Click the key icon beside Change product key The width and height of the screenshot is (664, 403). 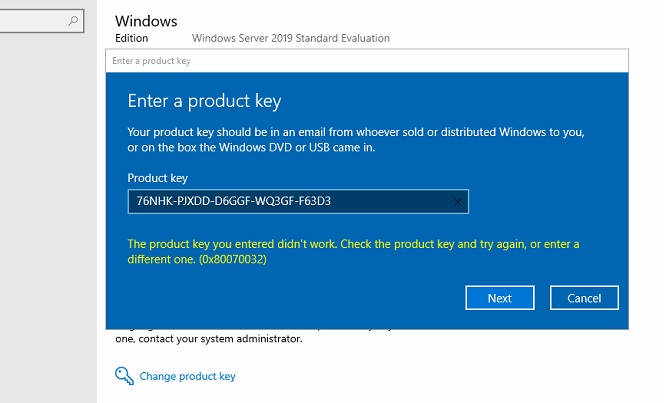(123, 376)
